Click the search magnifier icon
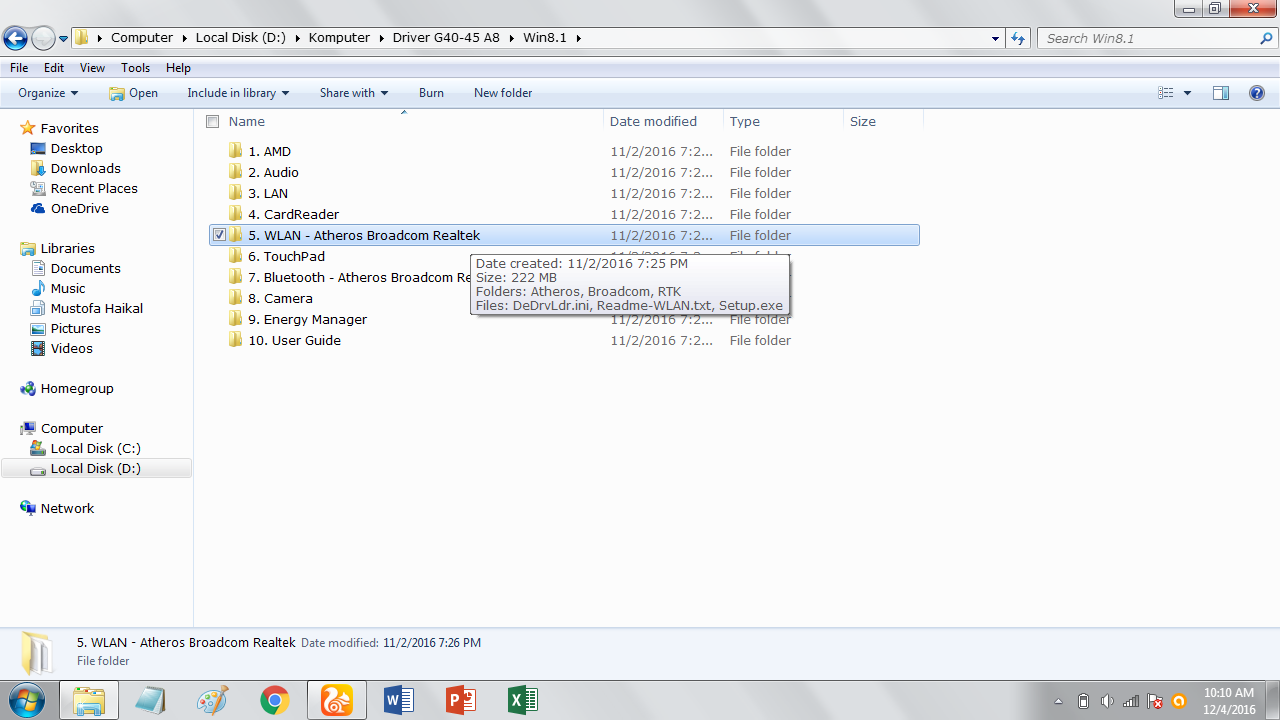The height and width of the screenshot is (720, 1280). click(x=1266, y=38)
